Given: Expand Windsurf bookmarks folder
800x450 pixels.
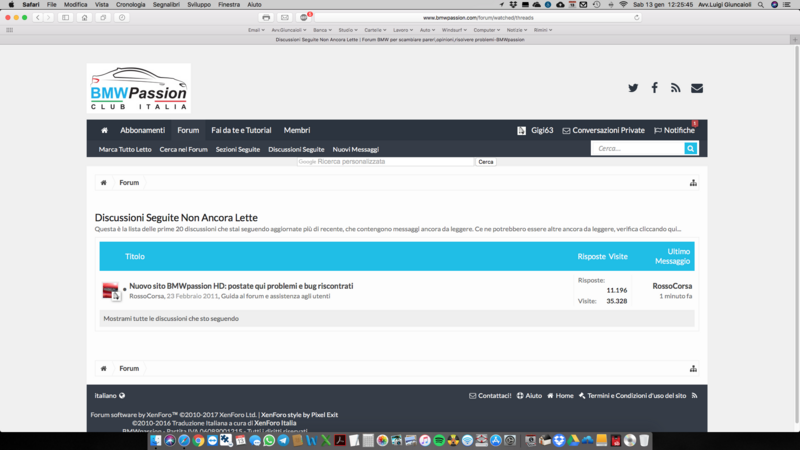Looking at the screenshot, I should coord(455,30).
